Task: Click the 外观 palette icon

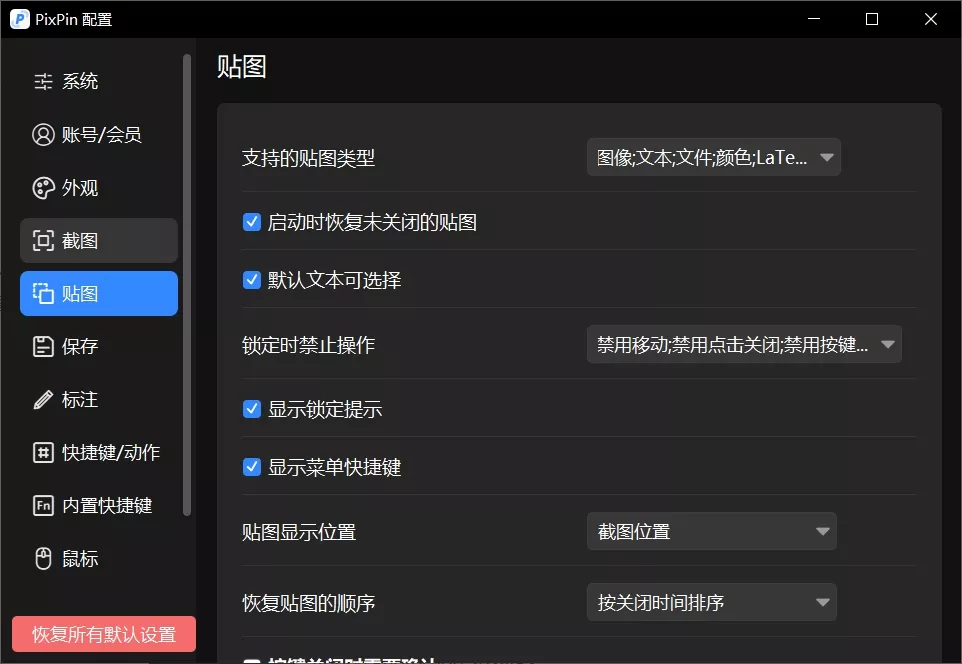Action: pyautogui.click(x=43, y=188)
